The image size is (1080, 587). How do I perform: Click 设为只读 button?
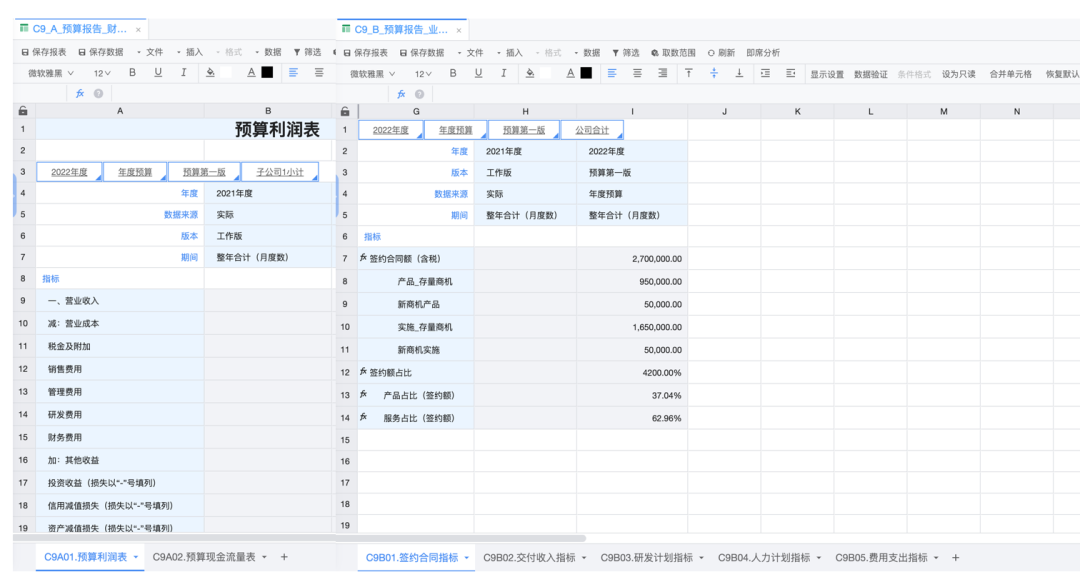959,74
